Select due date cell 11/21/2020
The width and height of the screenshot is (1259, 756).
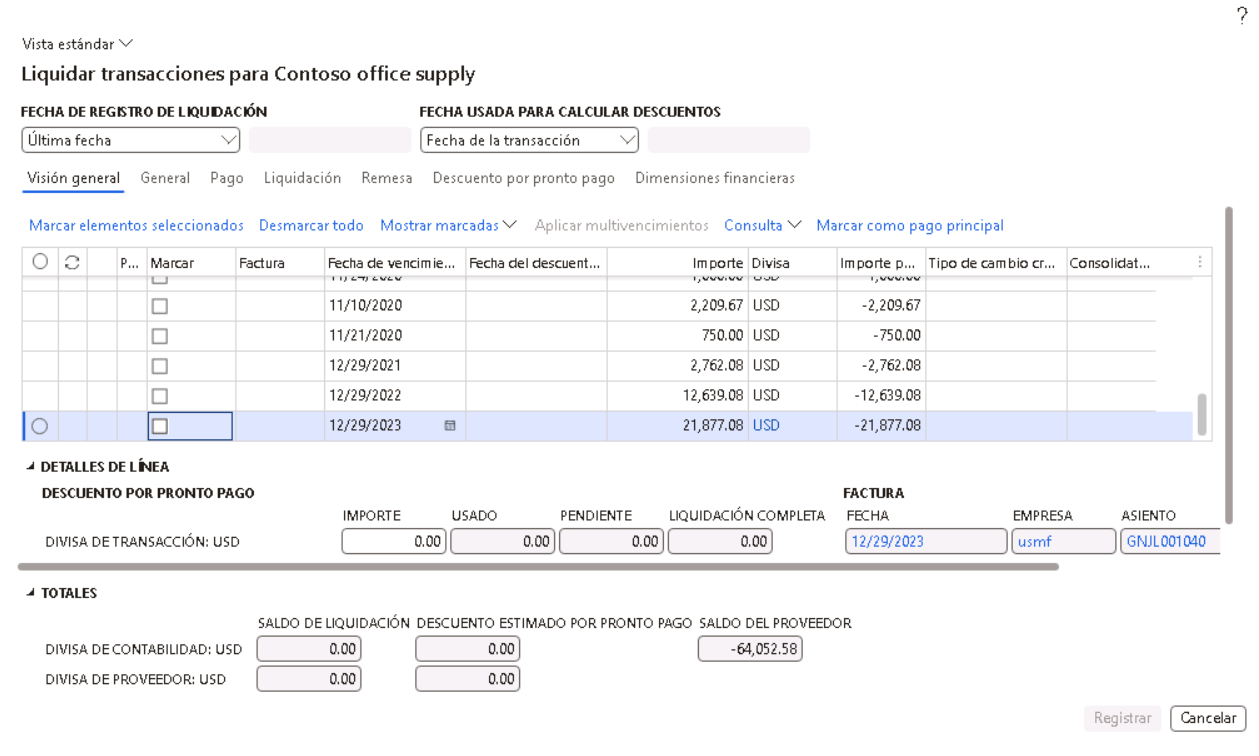point(394,336)
